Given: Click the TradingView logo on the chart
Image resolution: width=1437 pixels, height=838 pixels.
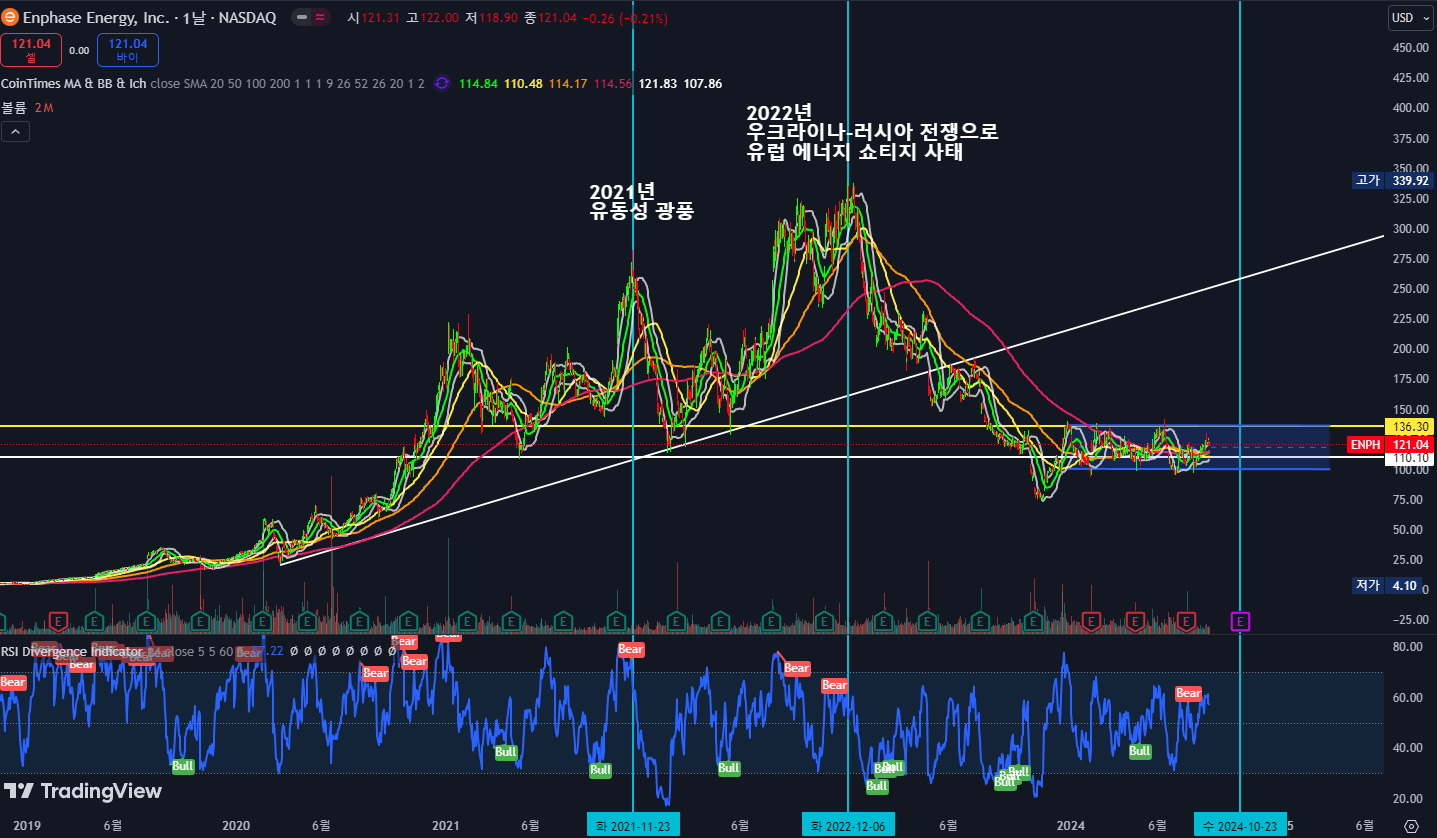Looking at the screenshot, I should 82,791.
